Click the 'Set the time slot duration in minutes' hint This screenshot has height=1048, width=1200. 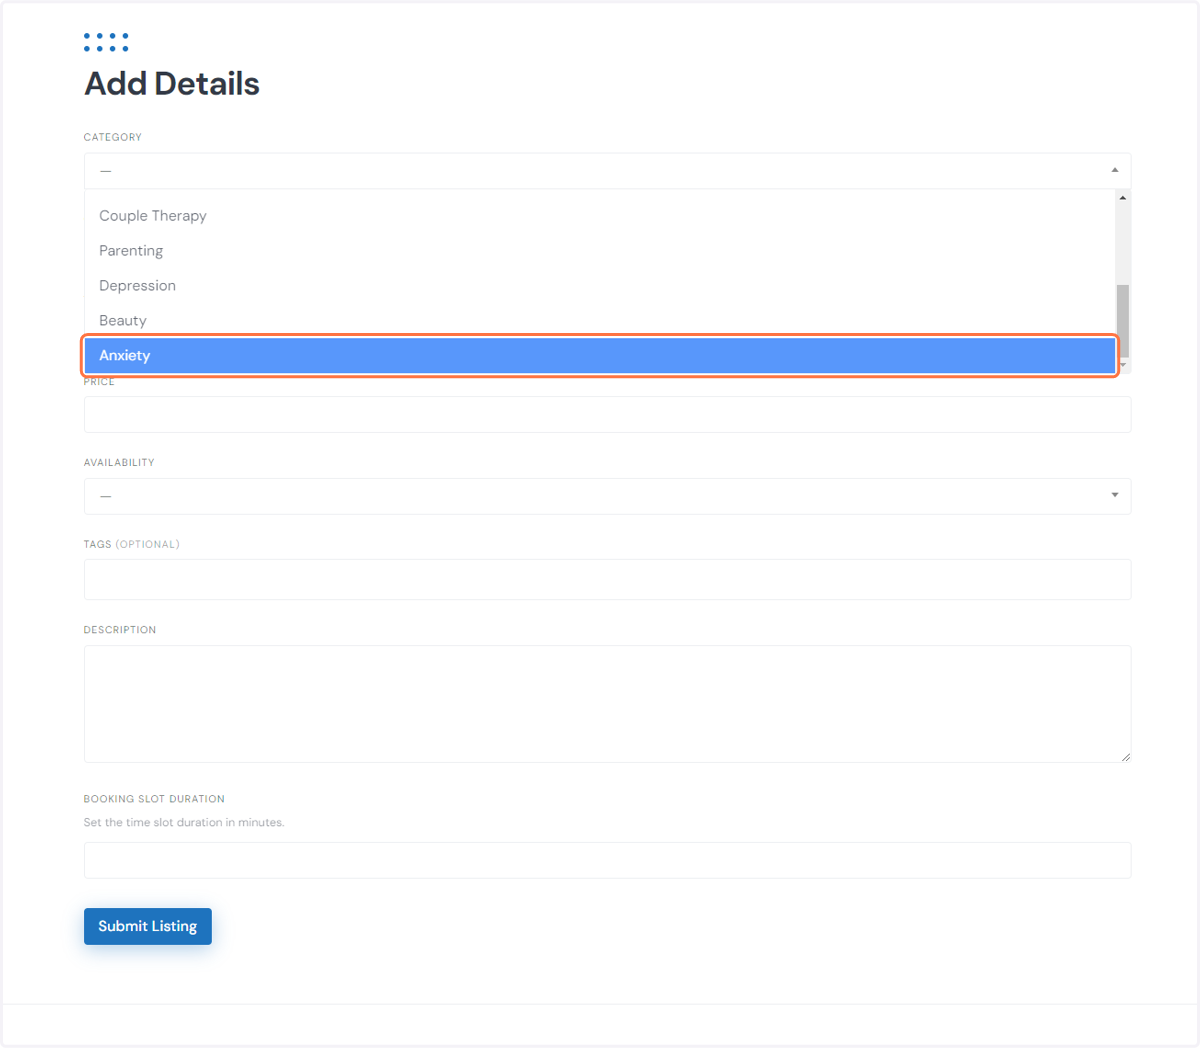point(184,823)
